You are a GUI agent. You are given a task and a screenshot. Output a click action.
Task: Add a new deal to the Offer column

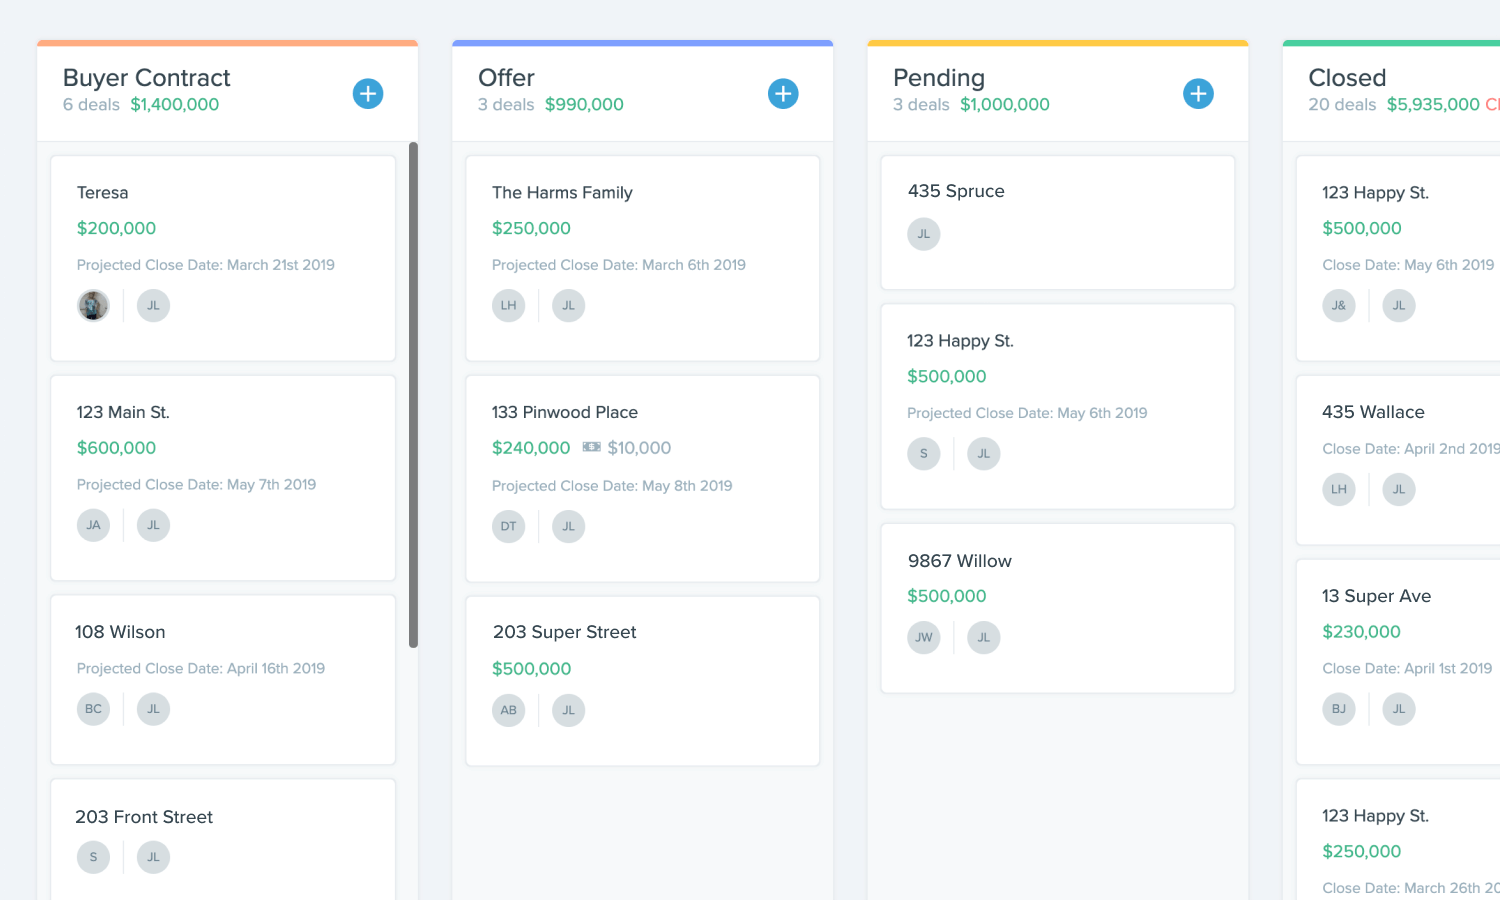tap(783, 93)
